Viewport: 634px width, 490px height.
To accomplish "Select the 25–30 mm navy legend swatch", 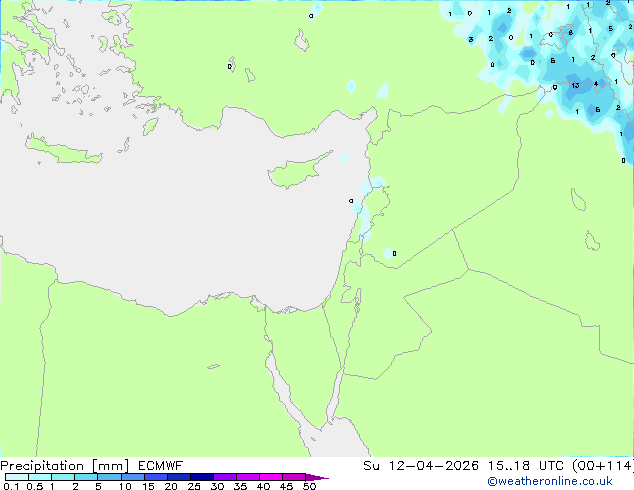I will tap(201, 477).
